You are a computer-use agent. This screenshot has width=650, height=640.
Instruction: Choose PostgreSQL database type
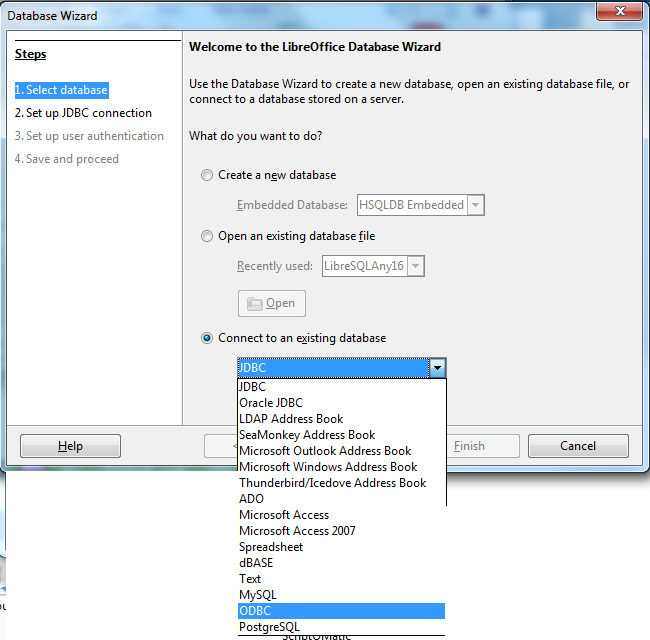(x=342, y=627)
